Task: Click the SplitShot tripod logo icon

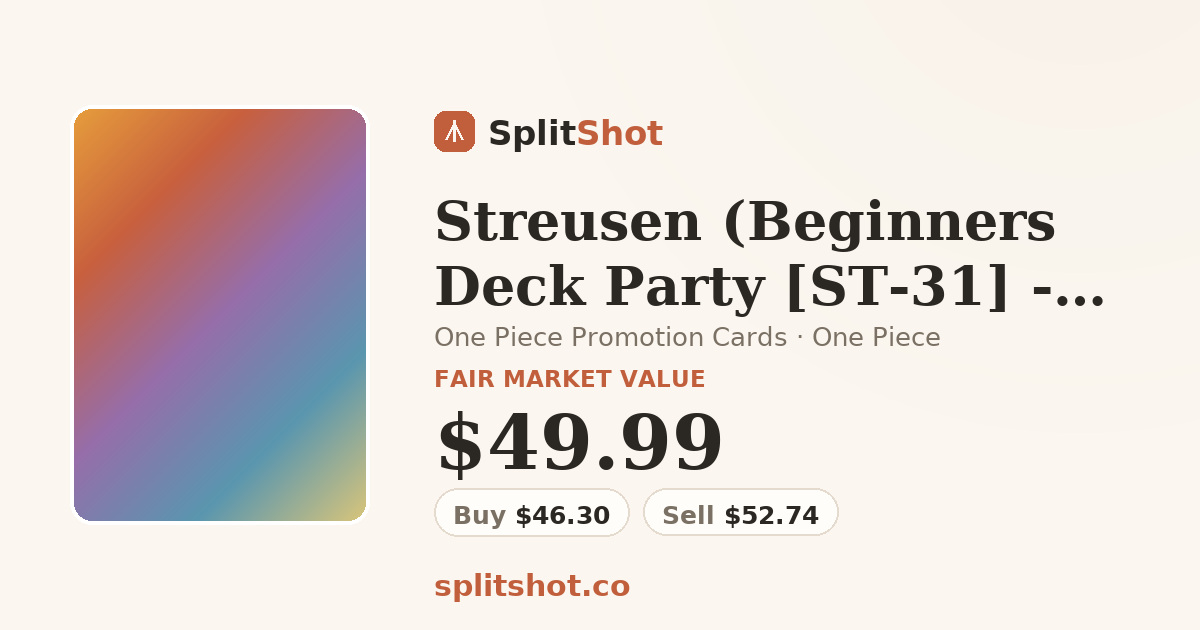Action: pyautogui.click(x=454, y=132)
